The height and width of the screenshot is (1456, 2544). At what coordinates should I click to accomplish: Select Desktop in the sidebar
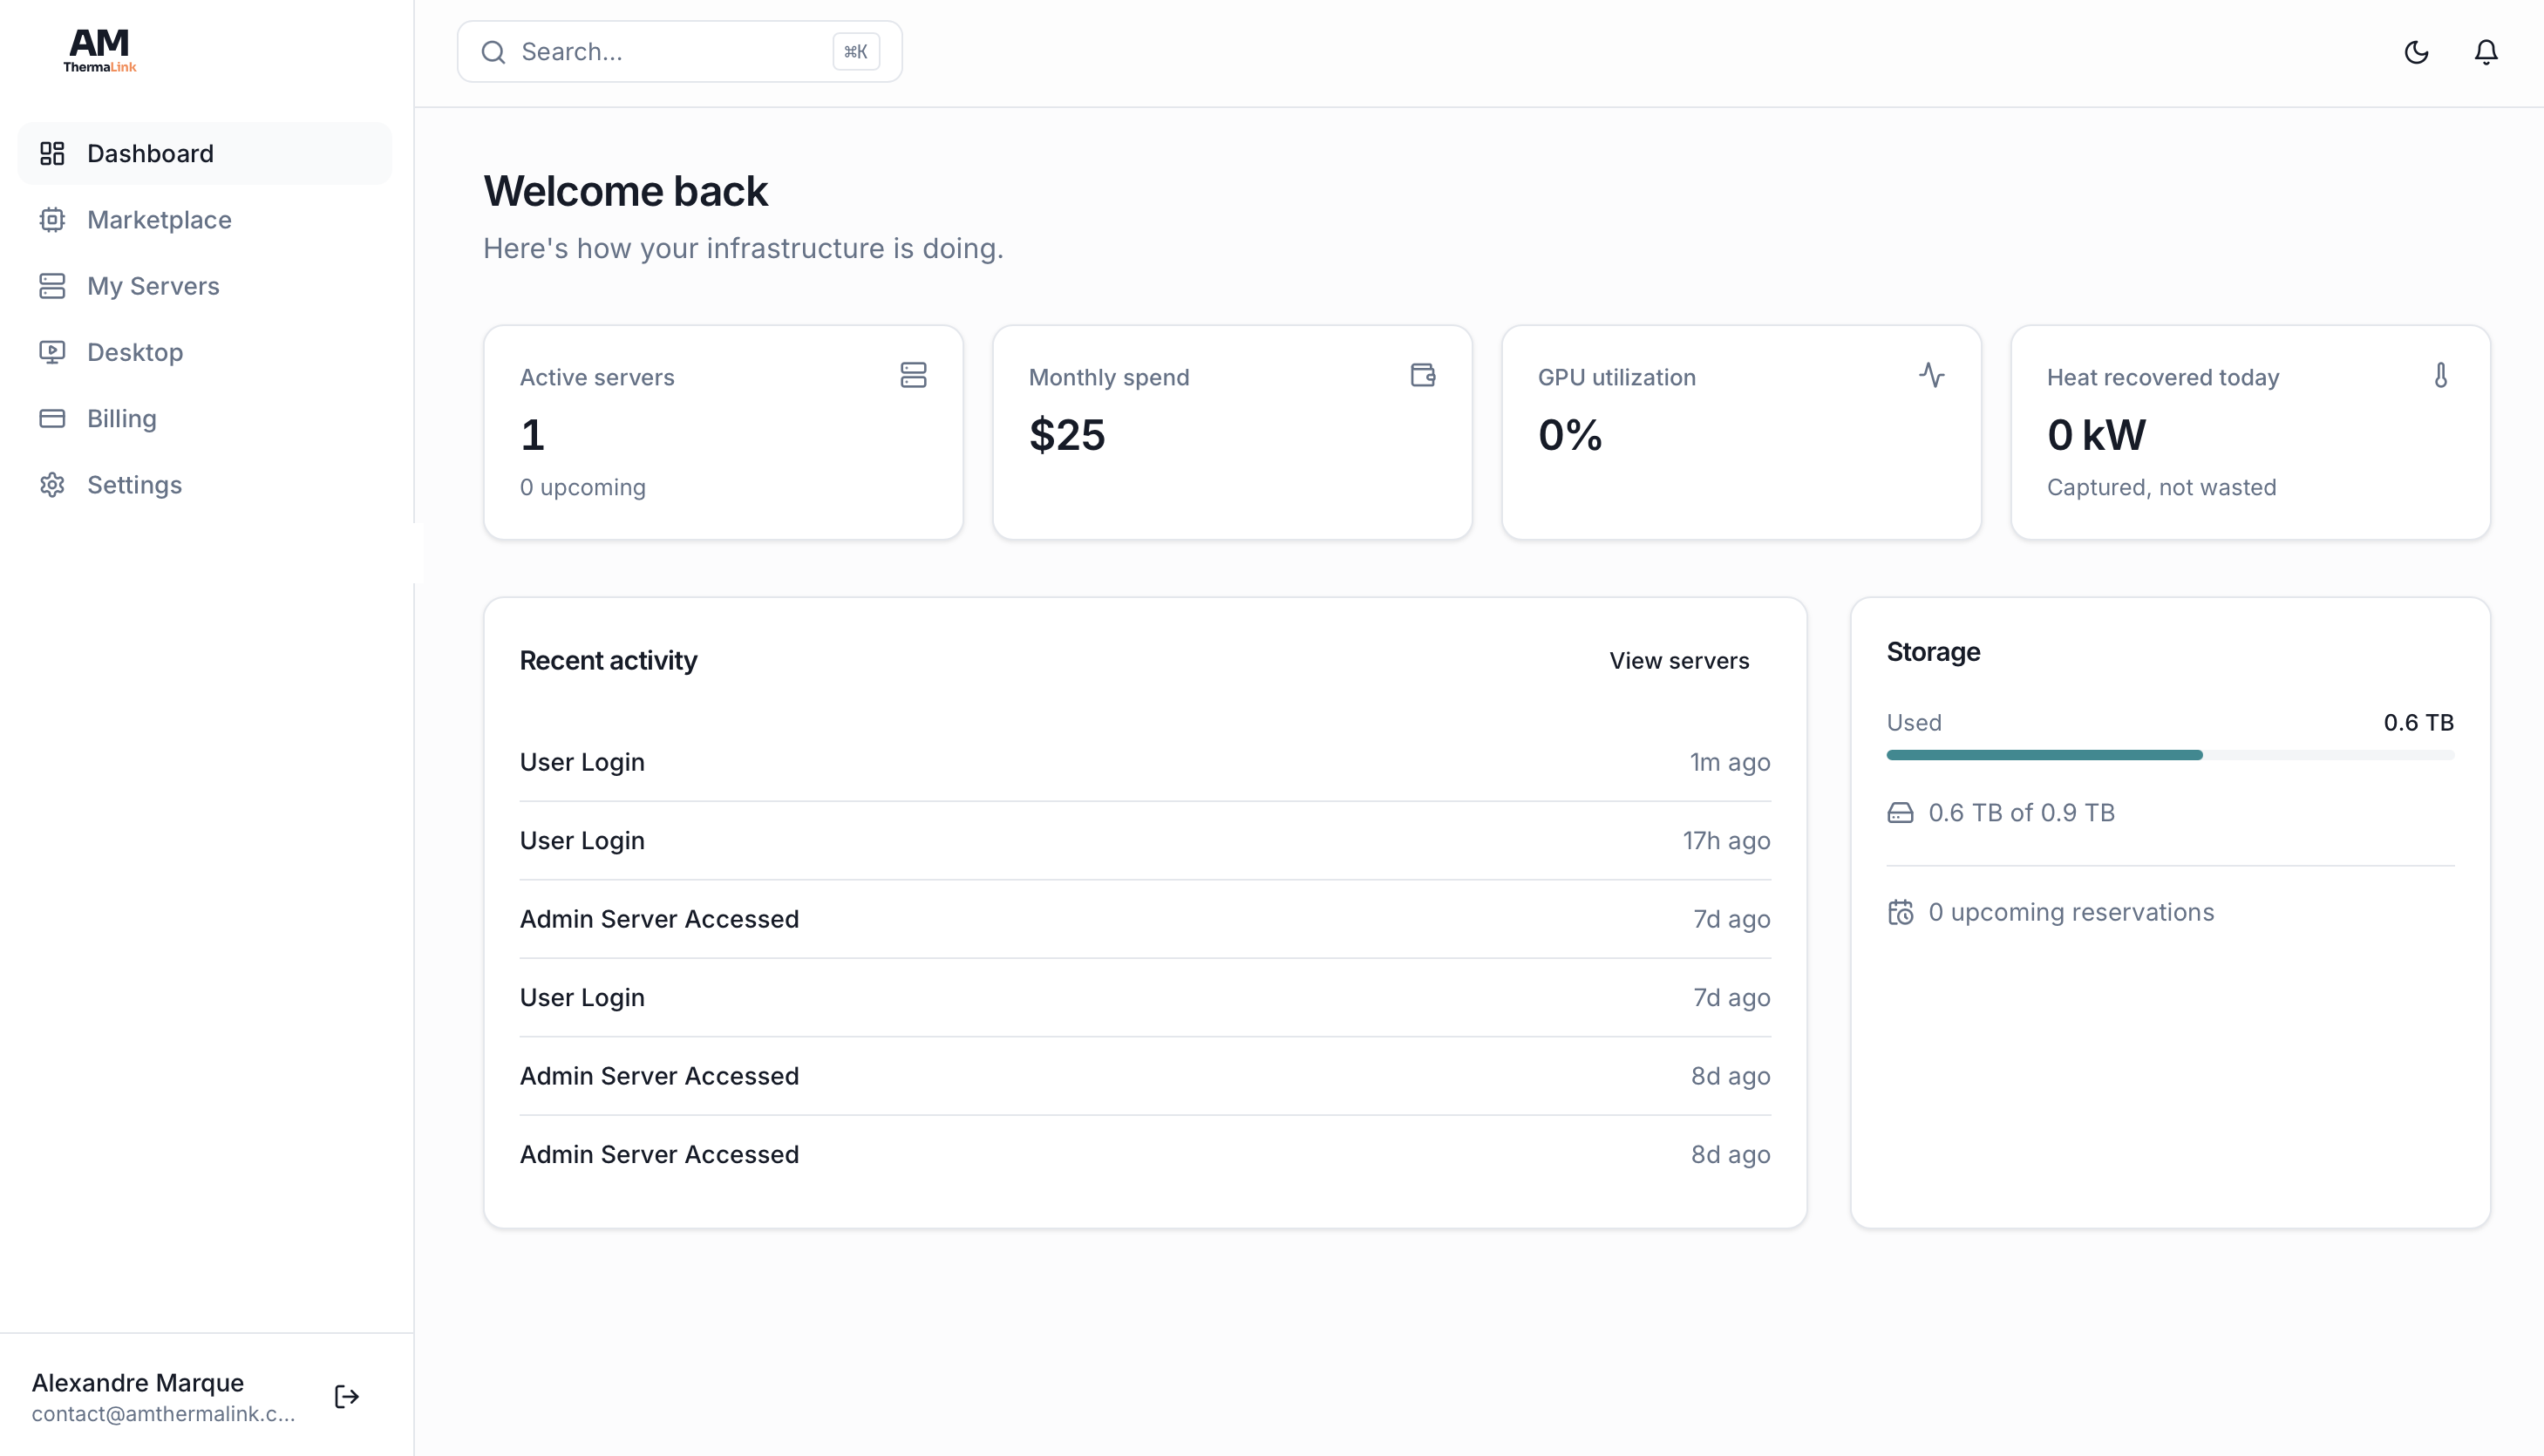[205, 352]
